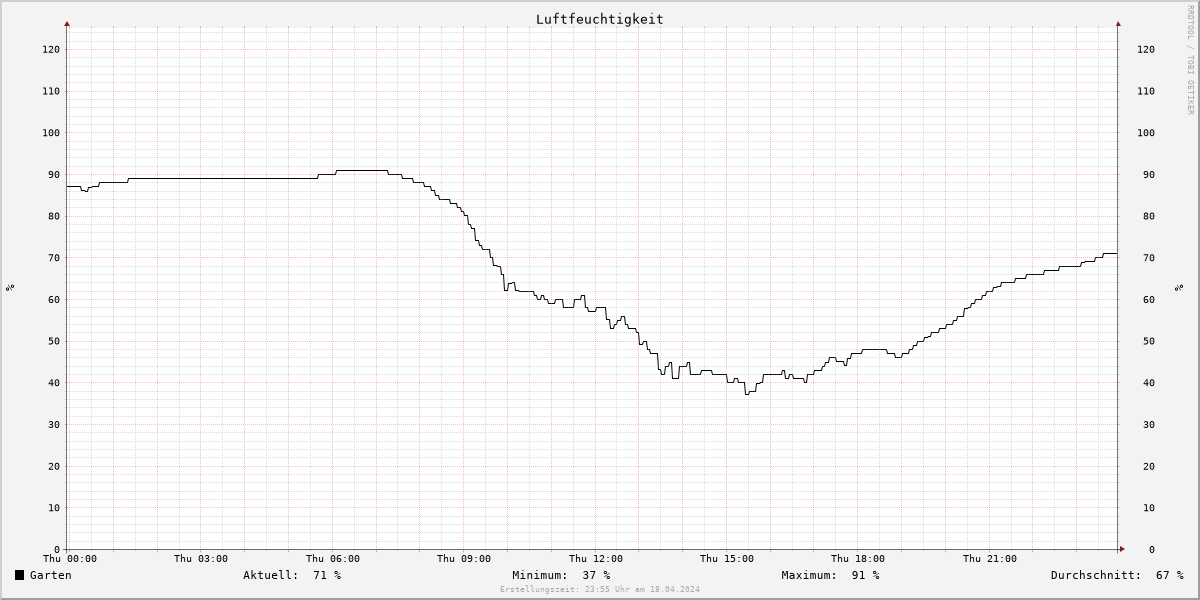The image size is (1200, 600).
Task: Click the 80 label on left y-axis
Action: tap(54, 216)
